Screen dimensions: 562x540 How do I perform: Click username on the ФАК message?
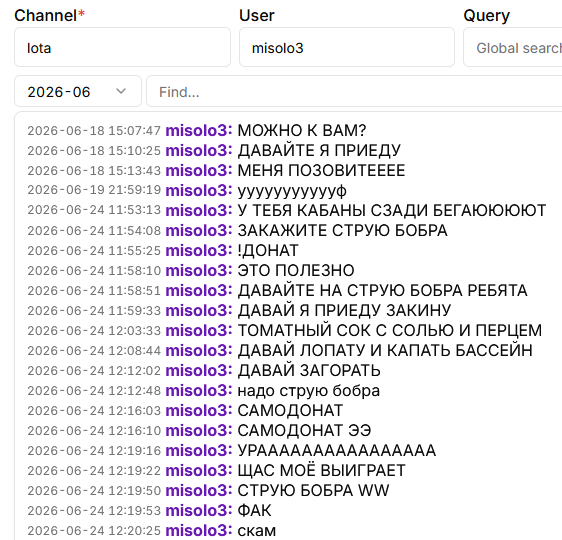[199, 511]
